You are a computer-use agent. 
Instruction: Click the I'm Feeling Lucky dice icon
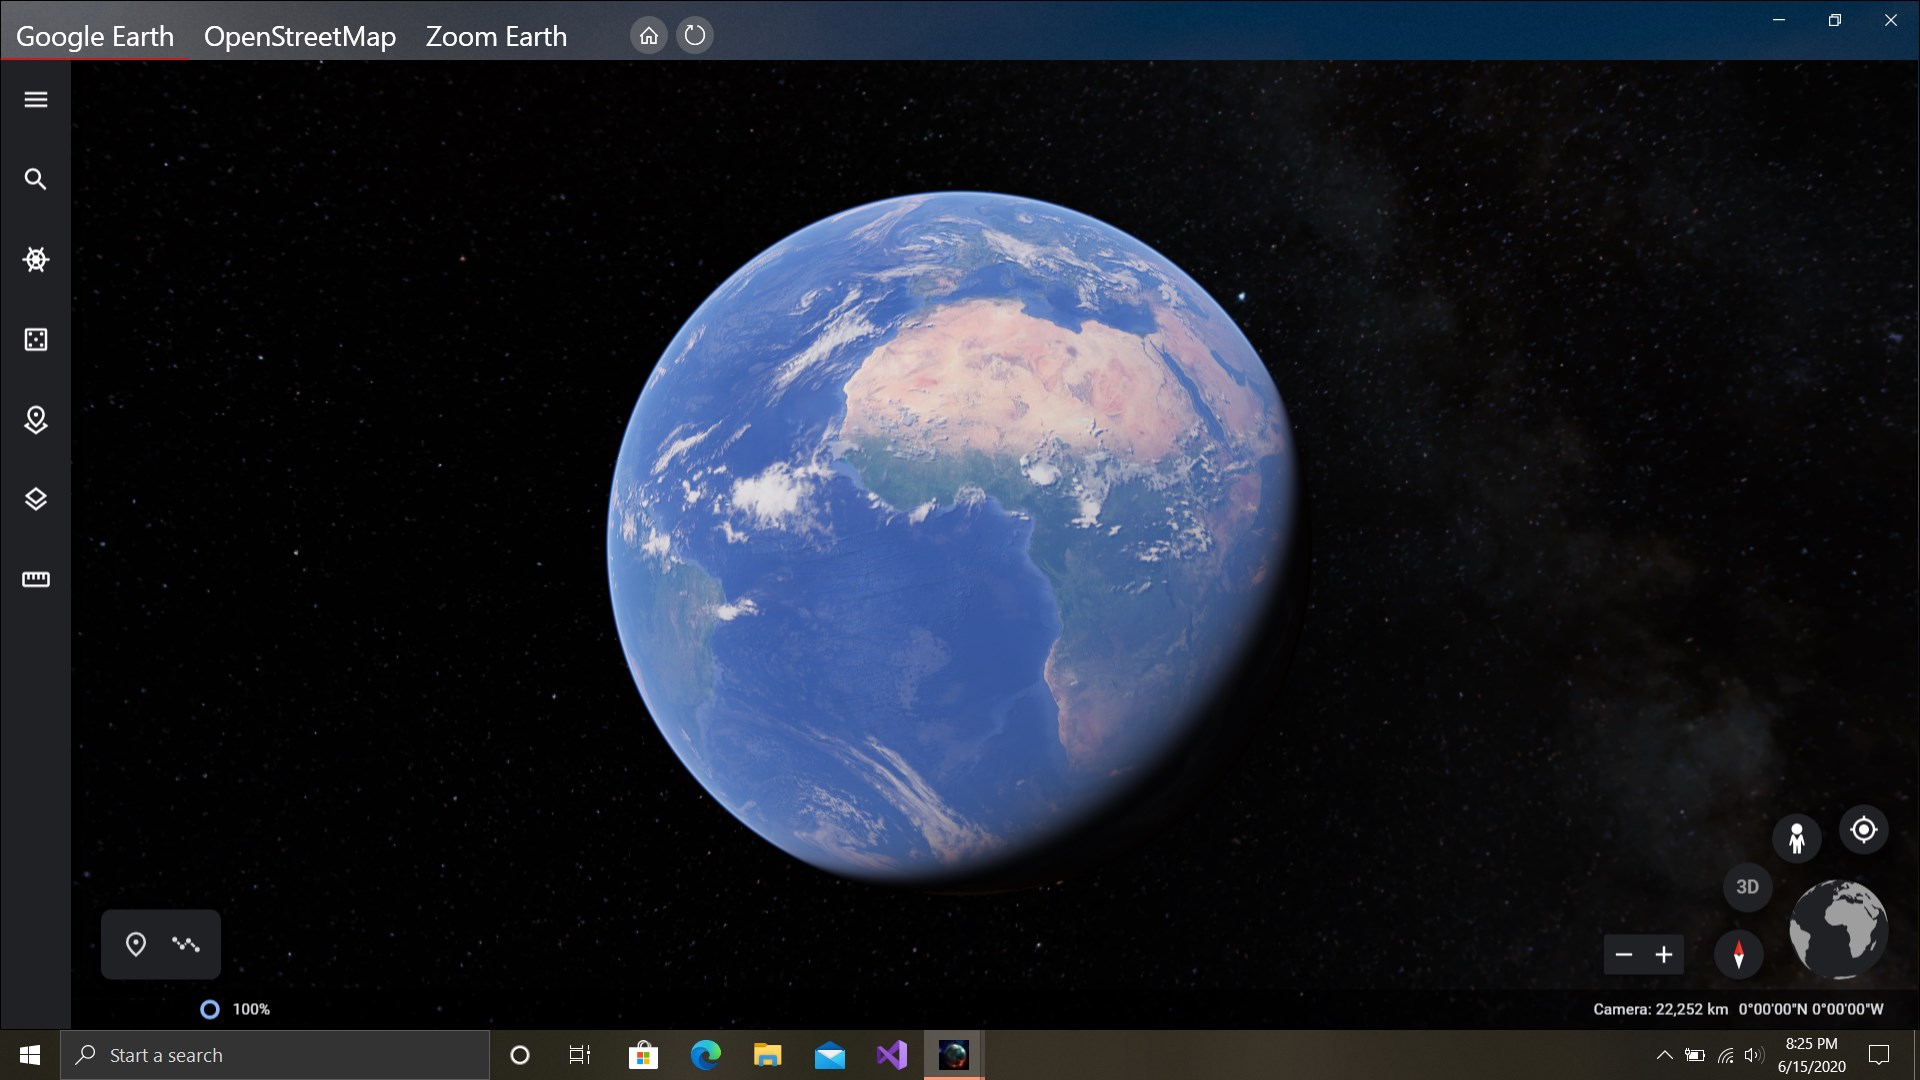[36, 339]
